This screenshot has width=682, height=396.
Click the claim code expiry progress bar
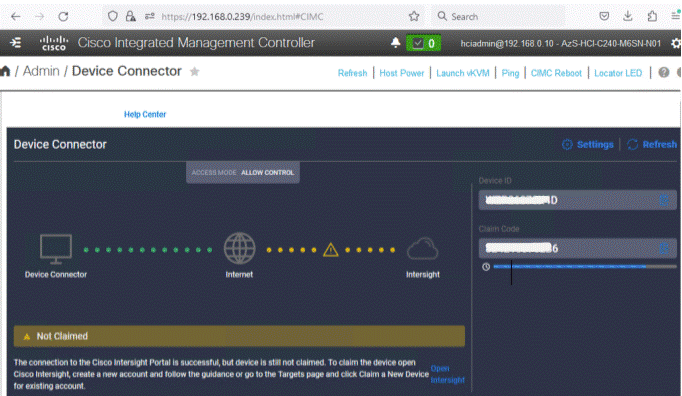pos(585,267)
